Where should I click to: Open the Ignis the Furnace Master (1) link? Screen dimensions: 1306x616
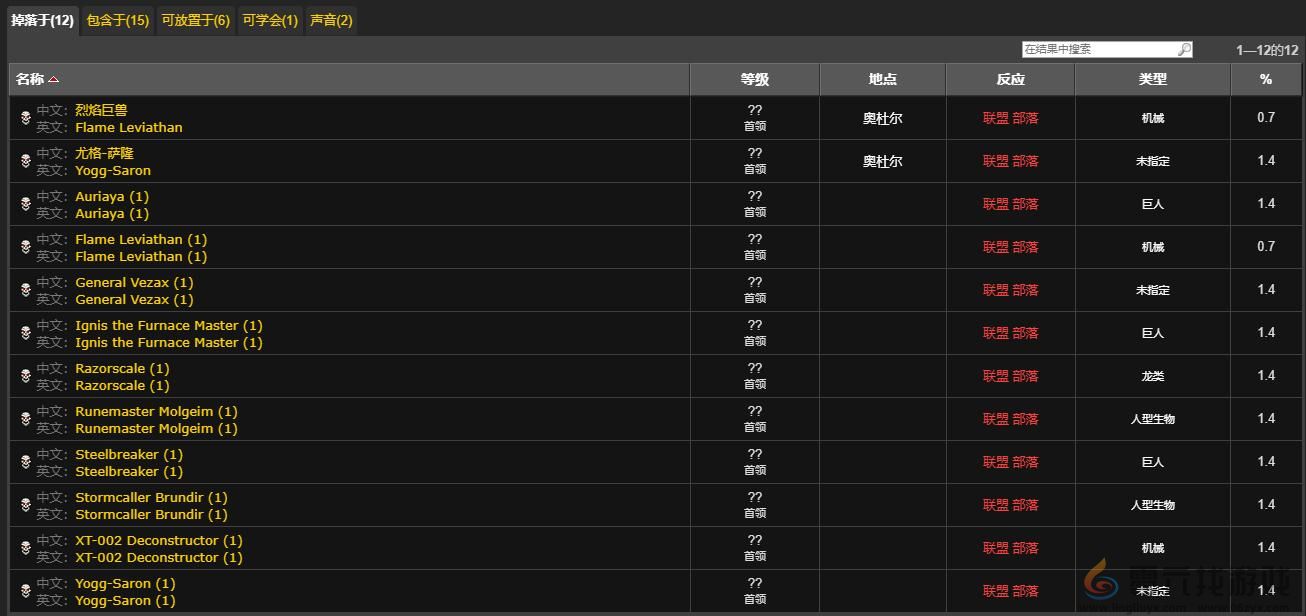click(x=168, y=325)
